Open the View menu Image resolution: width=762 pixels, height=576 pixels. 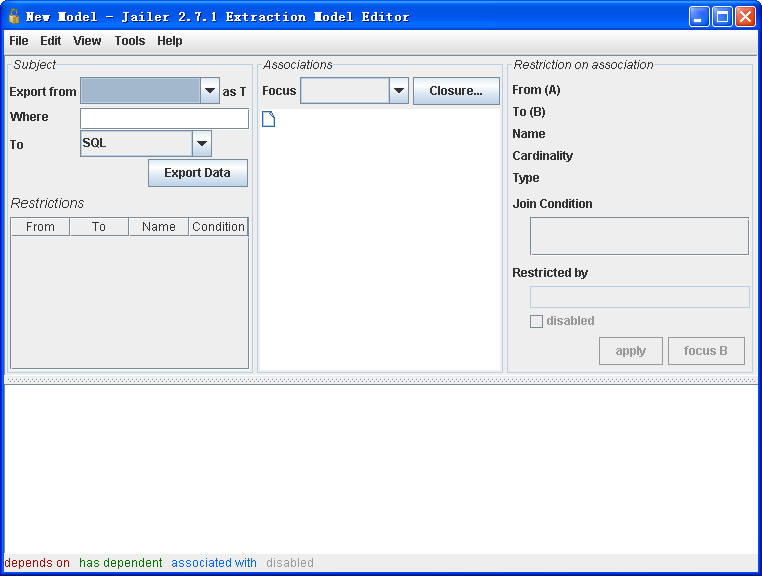tap(87, 41)
